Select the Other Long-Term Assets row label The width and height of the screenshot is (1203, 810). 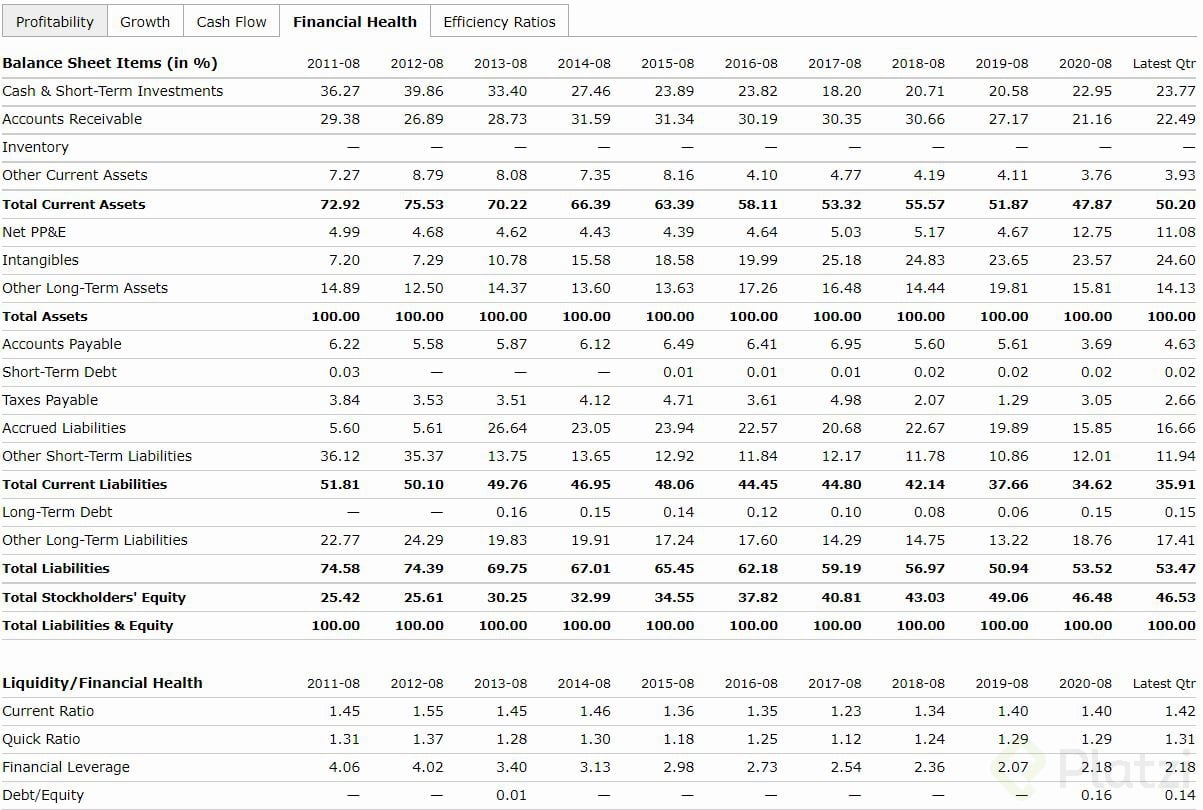[85, 288]
